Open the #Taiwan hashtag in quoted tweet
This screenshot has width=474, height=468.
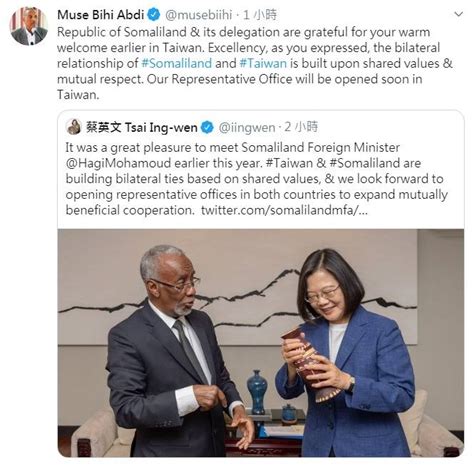[289, 163]
